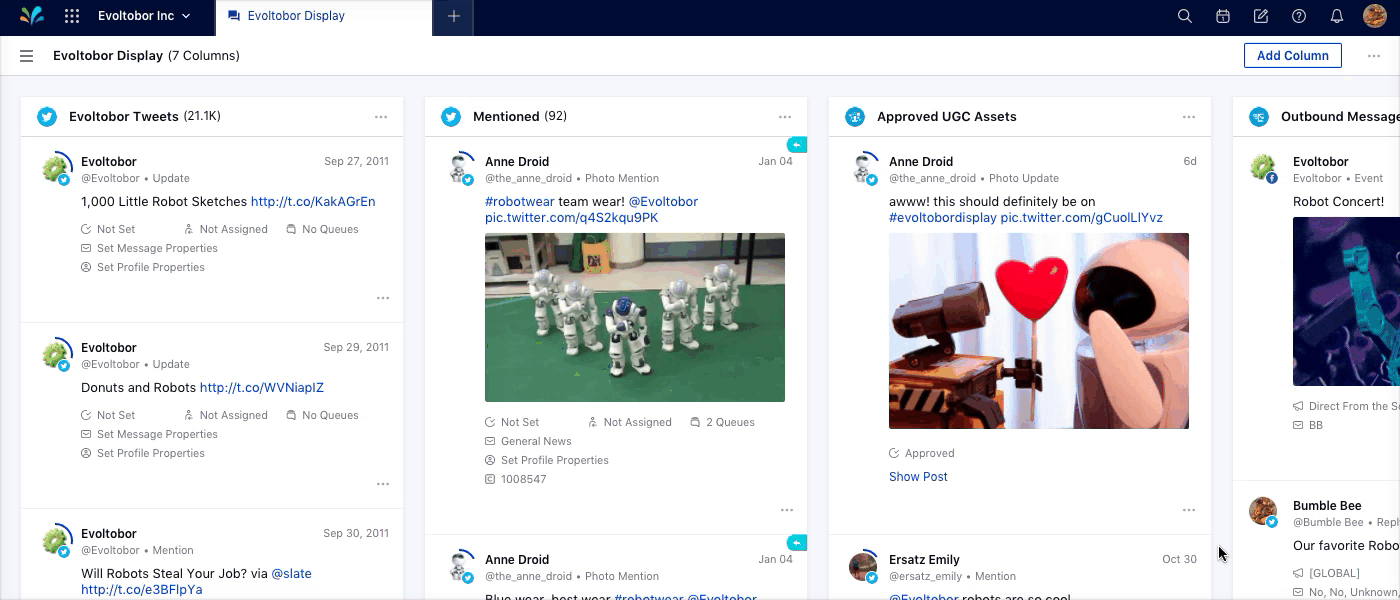Viewport: 1400px width, 600px height.
Task: Click the compose edit icon in top bar
Action: pyautogui.click(x=1261, y=16)
